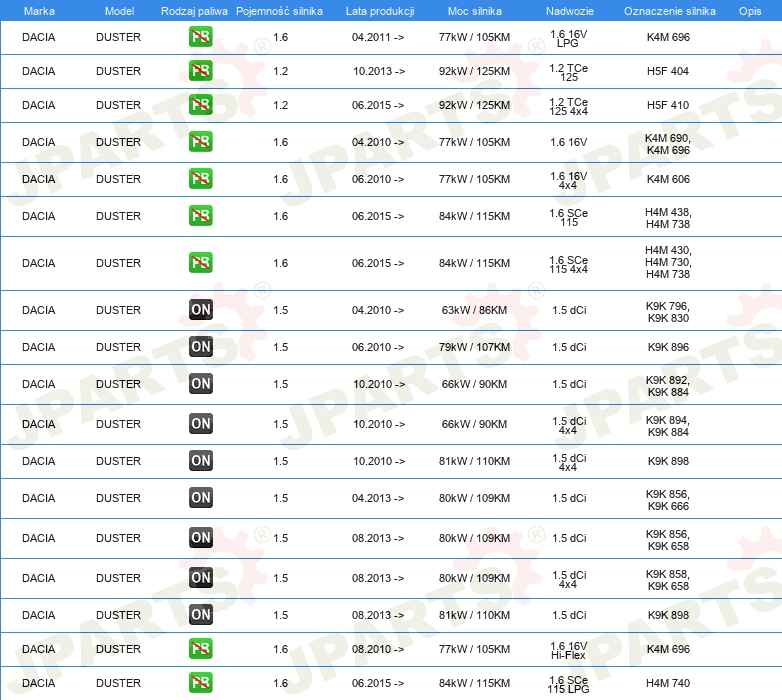
Task: Click diesel ON icon in K9K 896 row
Action: coord(200,347)
